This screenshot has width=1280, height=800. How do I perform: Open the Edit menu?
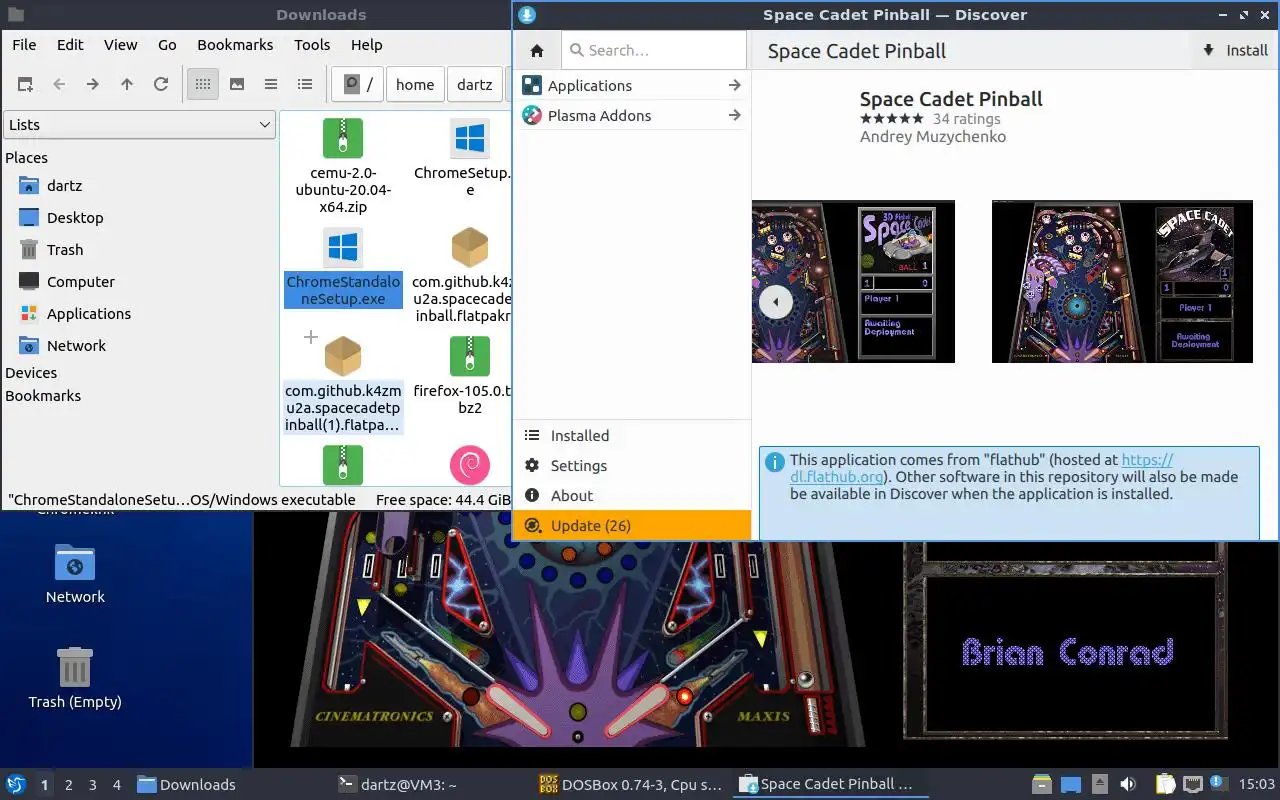[x=70, y=45]
